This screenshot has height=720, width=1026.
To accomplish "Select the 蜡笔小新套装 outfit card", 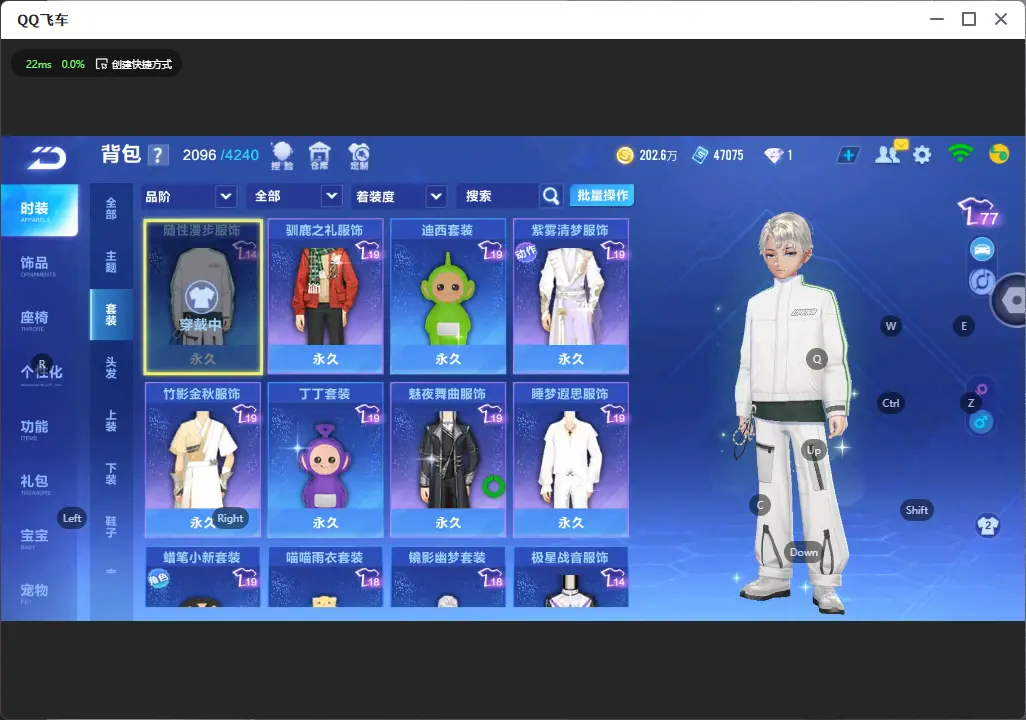I will coord(203,577).
